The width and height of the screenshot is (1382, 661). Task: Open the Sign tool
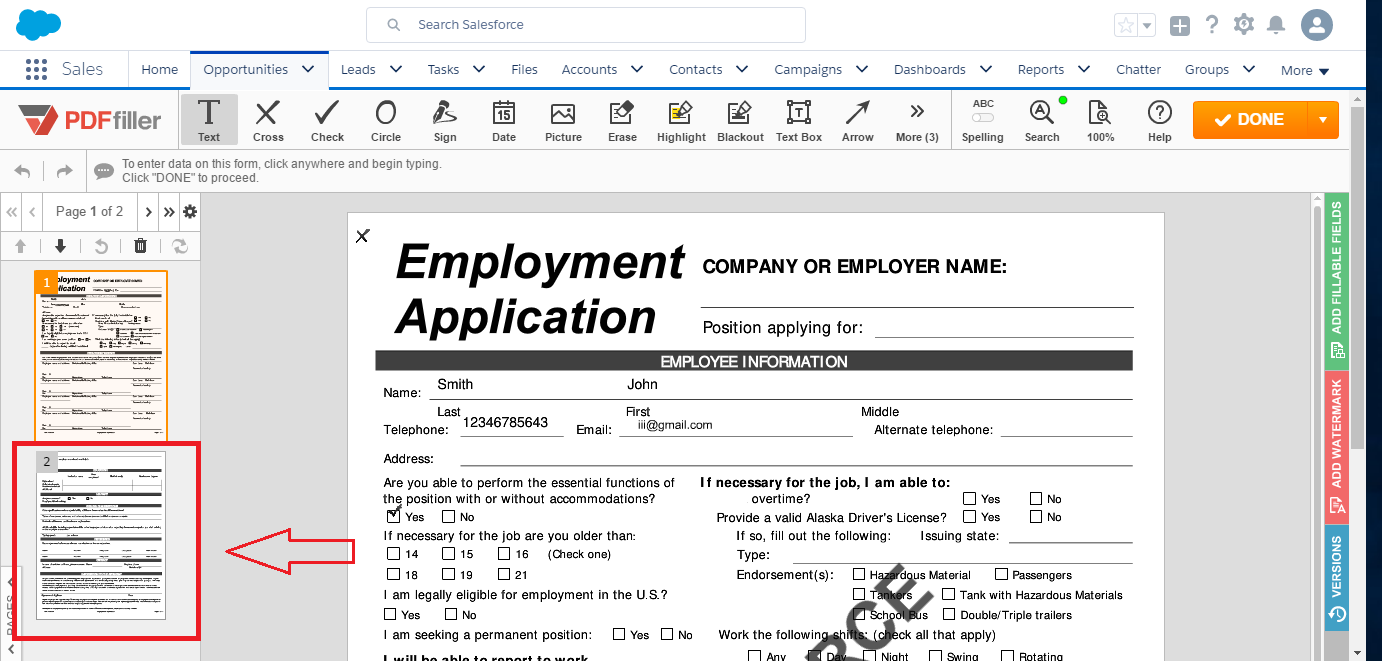[445, 119]
